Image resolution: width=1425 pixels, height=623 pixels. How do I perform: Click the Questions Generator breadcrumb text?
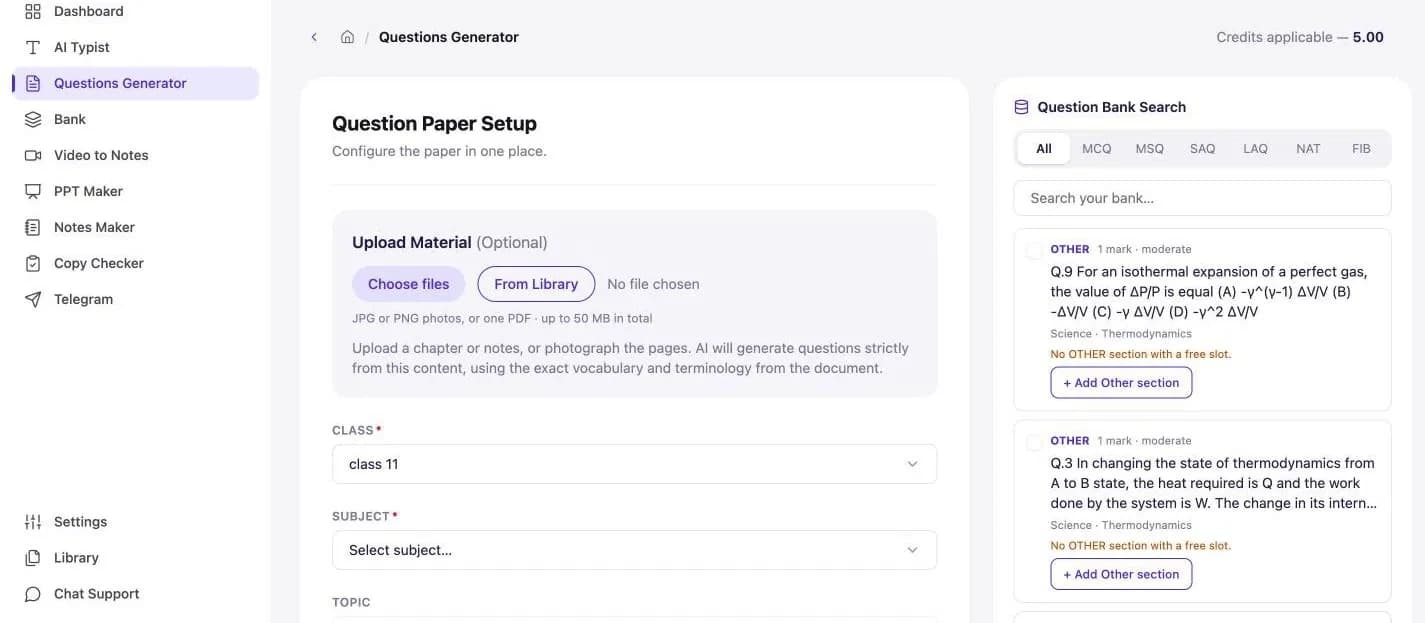pyautogui.click(x=449, y=37)
